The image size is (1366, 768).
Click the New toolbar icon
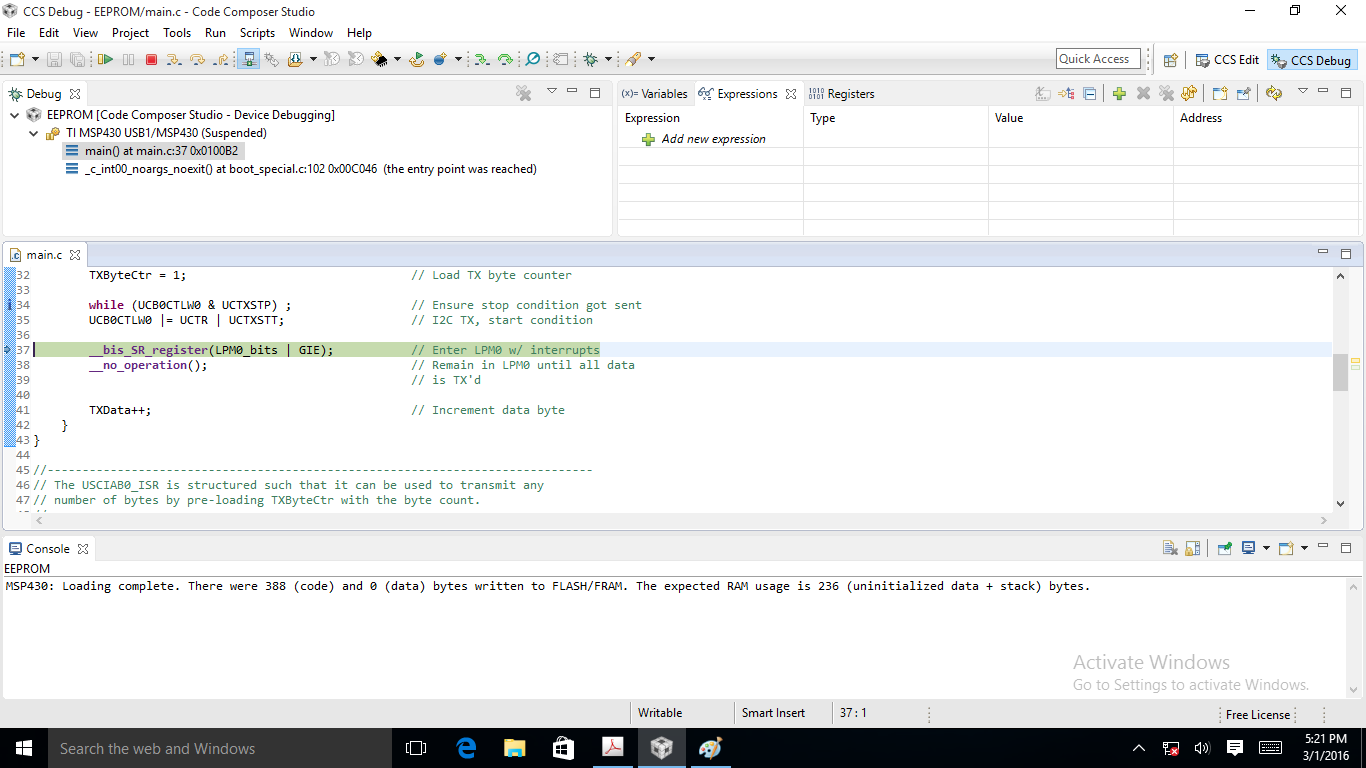tap(17, 60)
